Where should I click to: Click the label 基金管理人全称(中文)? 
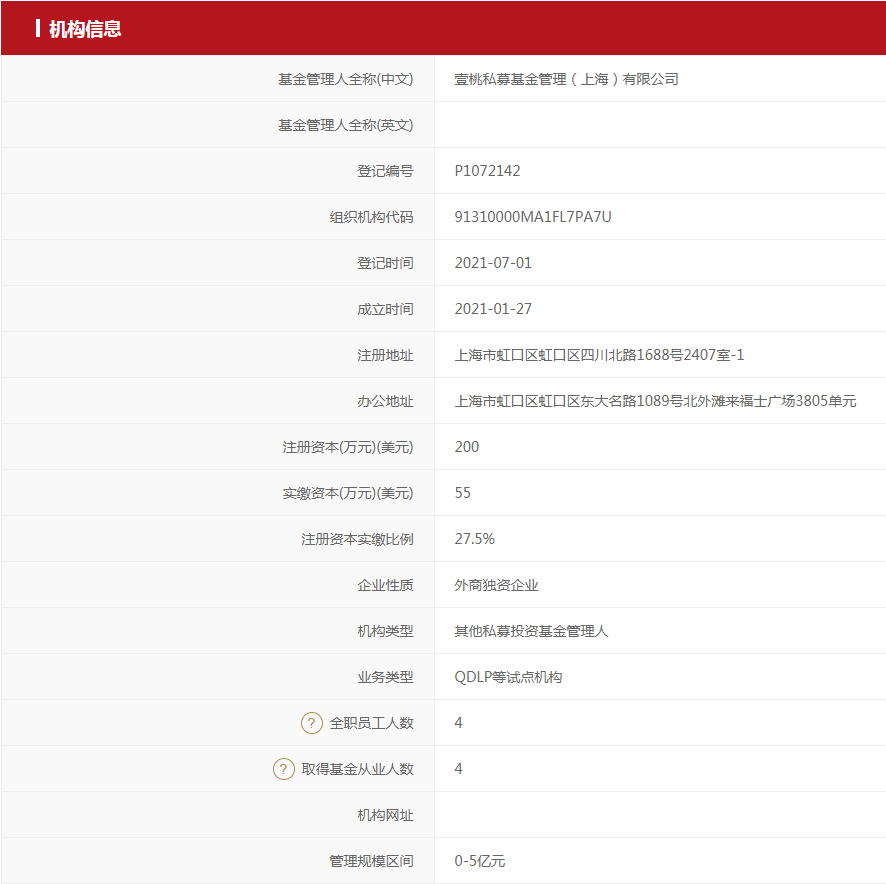coord(345,79)
